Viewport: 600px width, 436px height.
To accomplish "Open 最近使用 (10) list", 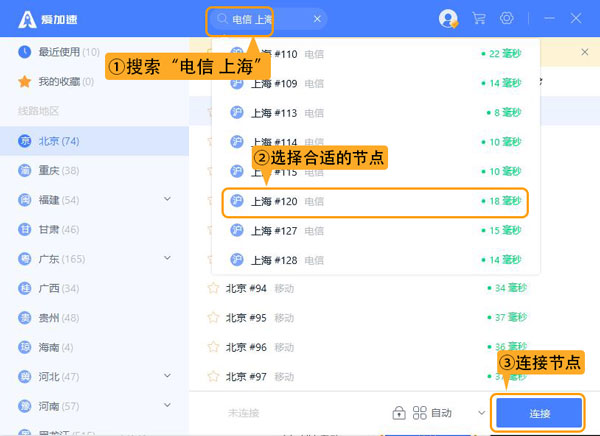I will (x=94, y=52).
